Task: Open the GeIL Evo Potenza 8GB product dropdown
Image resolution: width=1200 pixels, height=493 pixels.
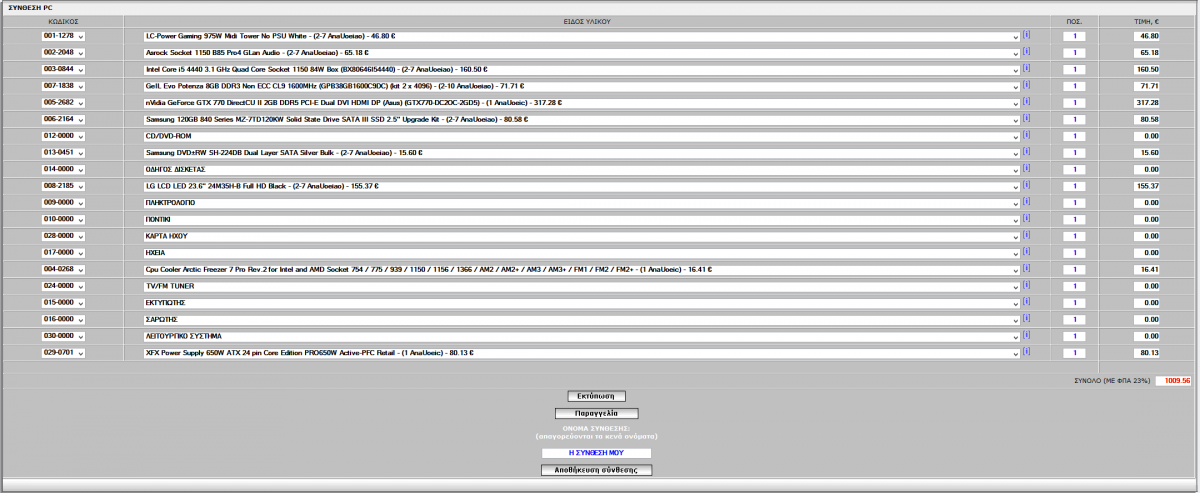Action: (581, 86)
